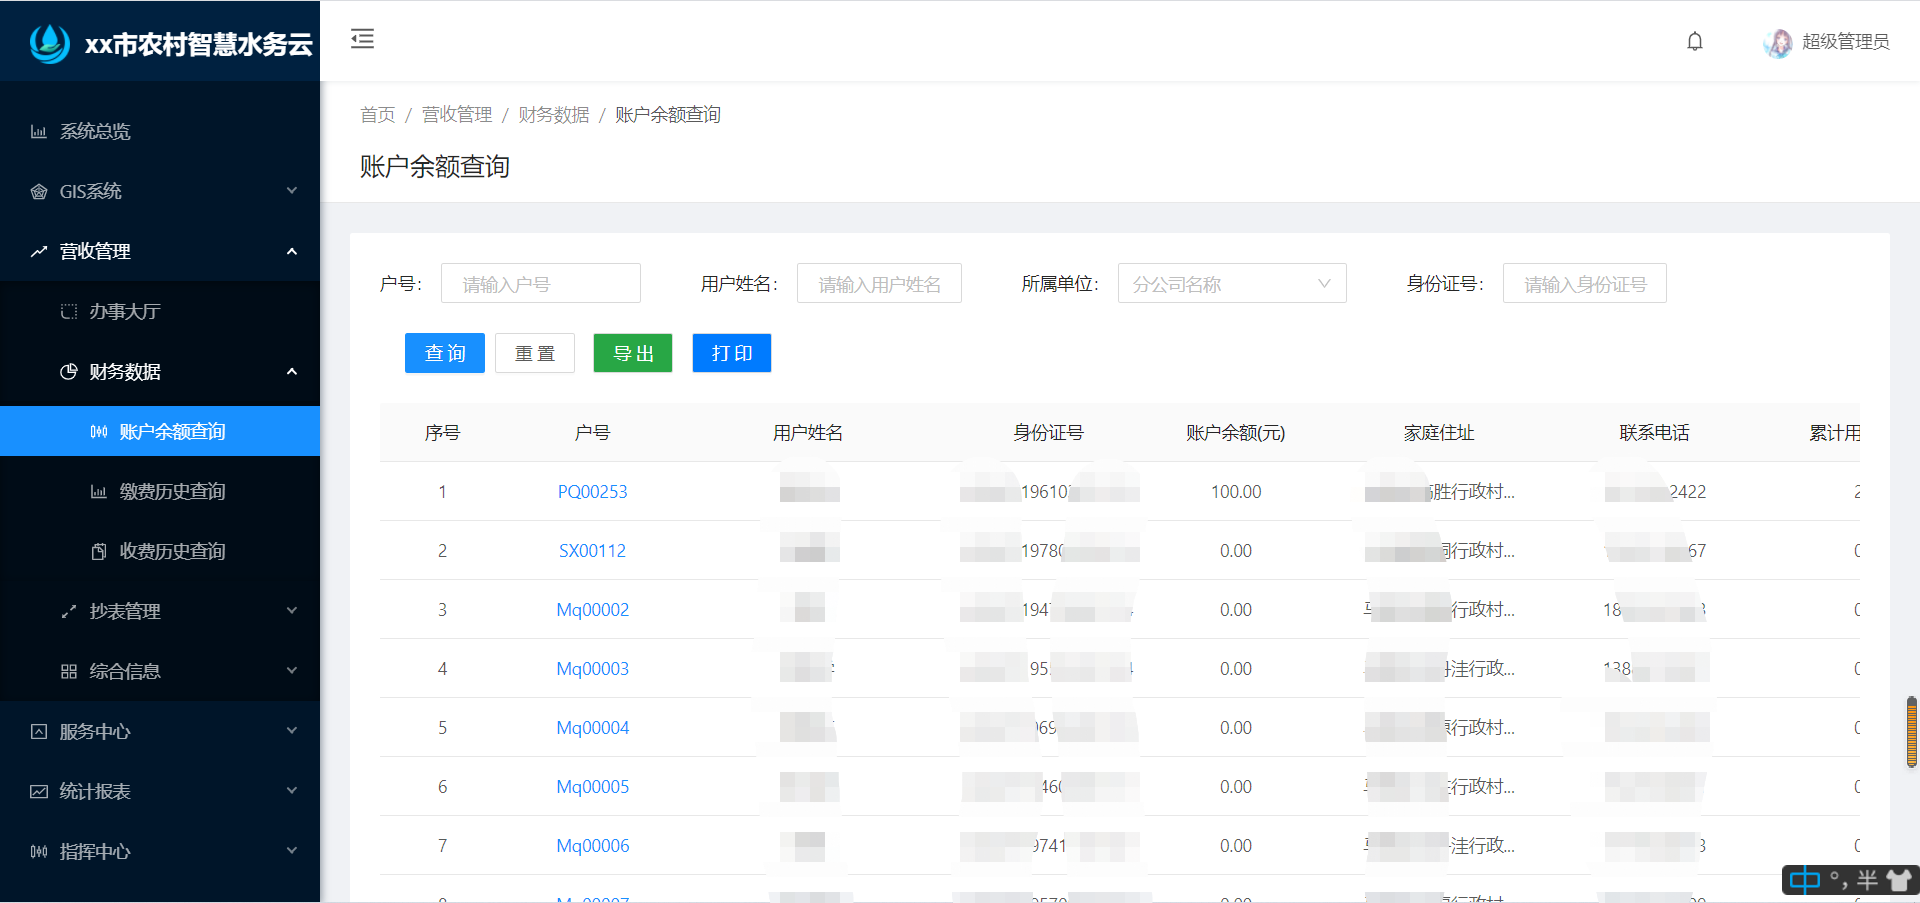1920x903 pixels.
Task: Click the 服务中心 box icon
Action: coord(39,731)
